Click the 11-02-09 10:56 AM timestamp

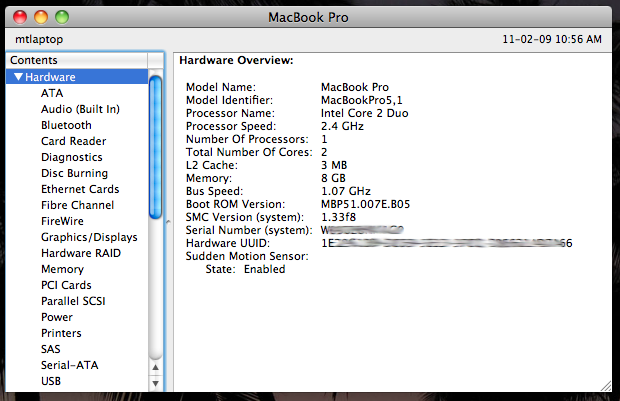click(x=552, y=39)
